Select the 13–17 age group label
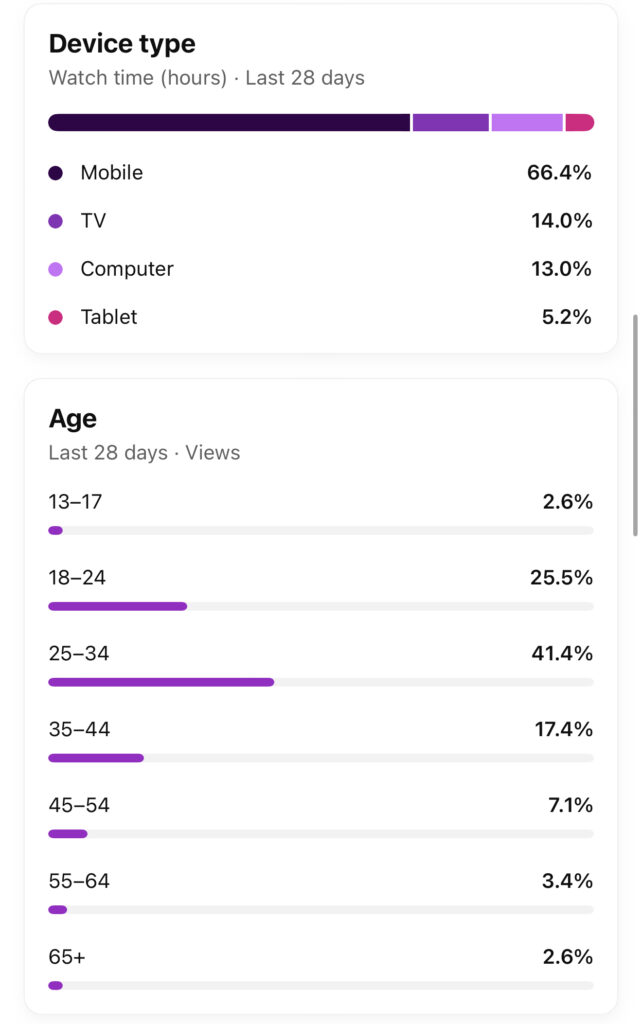 [x=76, y=502]
